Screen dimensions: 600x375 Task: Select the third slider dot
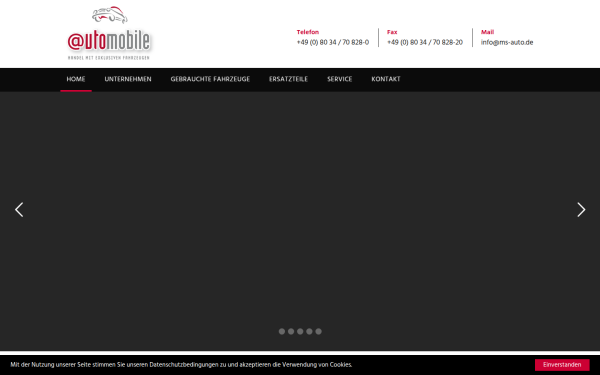[300, 331]
